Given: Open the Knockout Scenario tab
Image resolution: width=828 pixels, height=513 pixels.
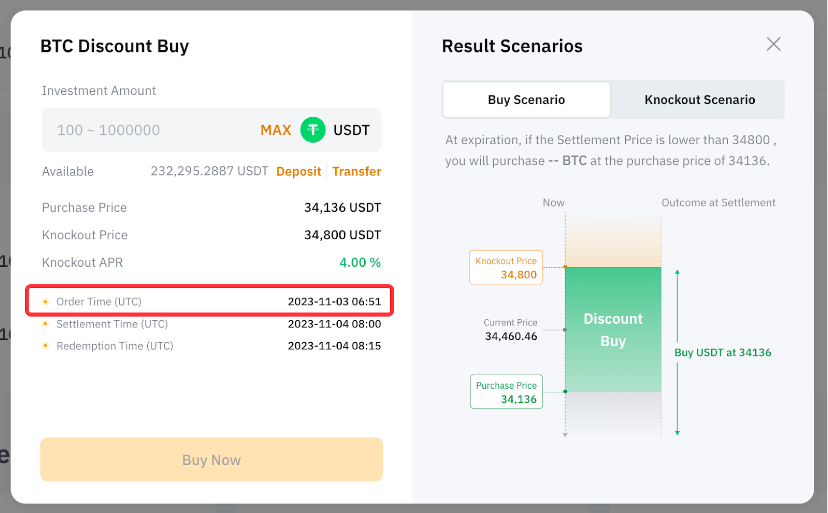Looking at the screenshot, I should click(699, 100).
